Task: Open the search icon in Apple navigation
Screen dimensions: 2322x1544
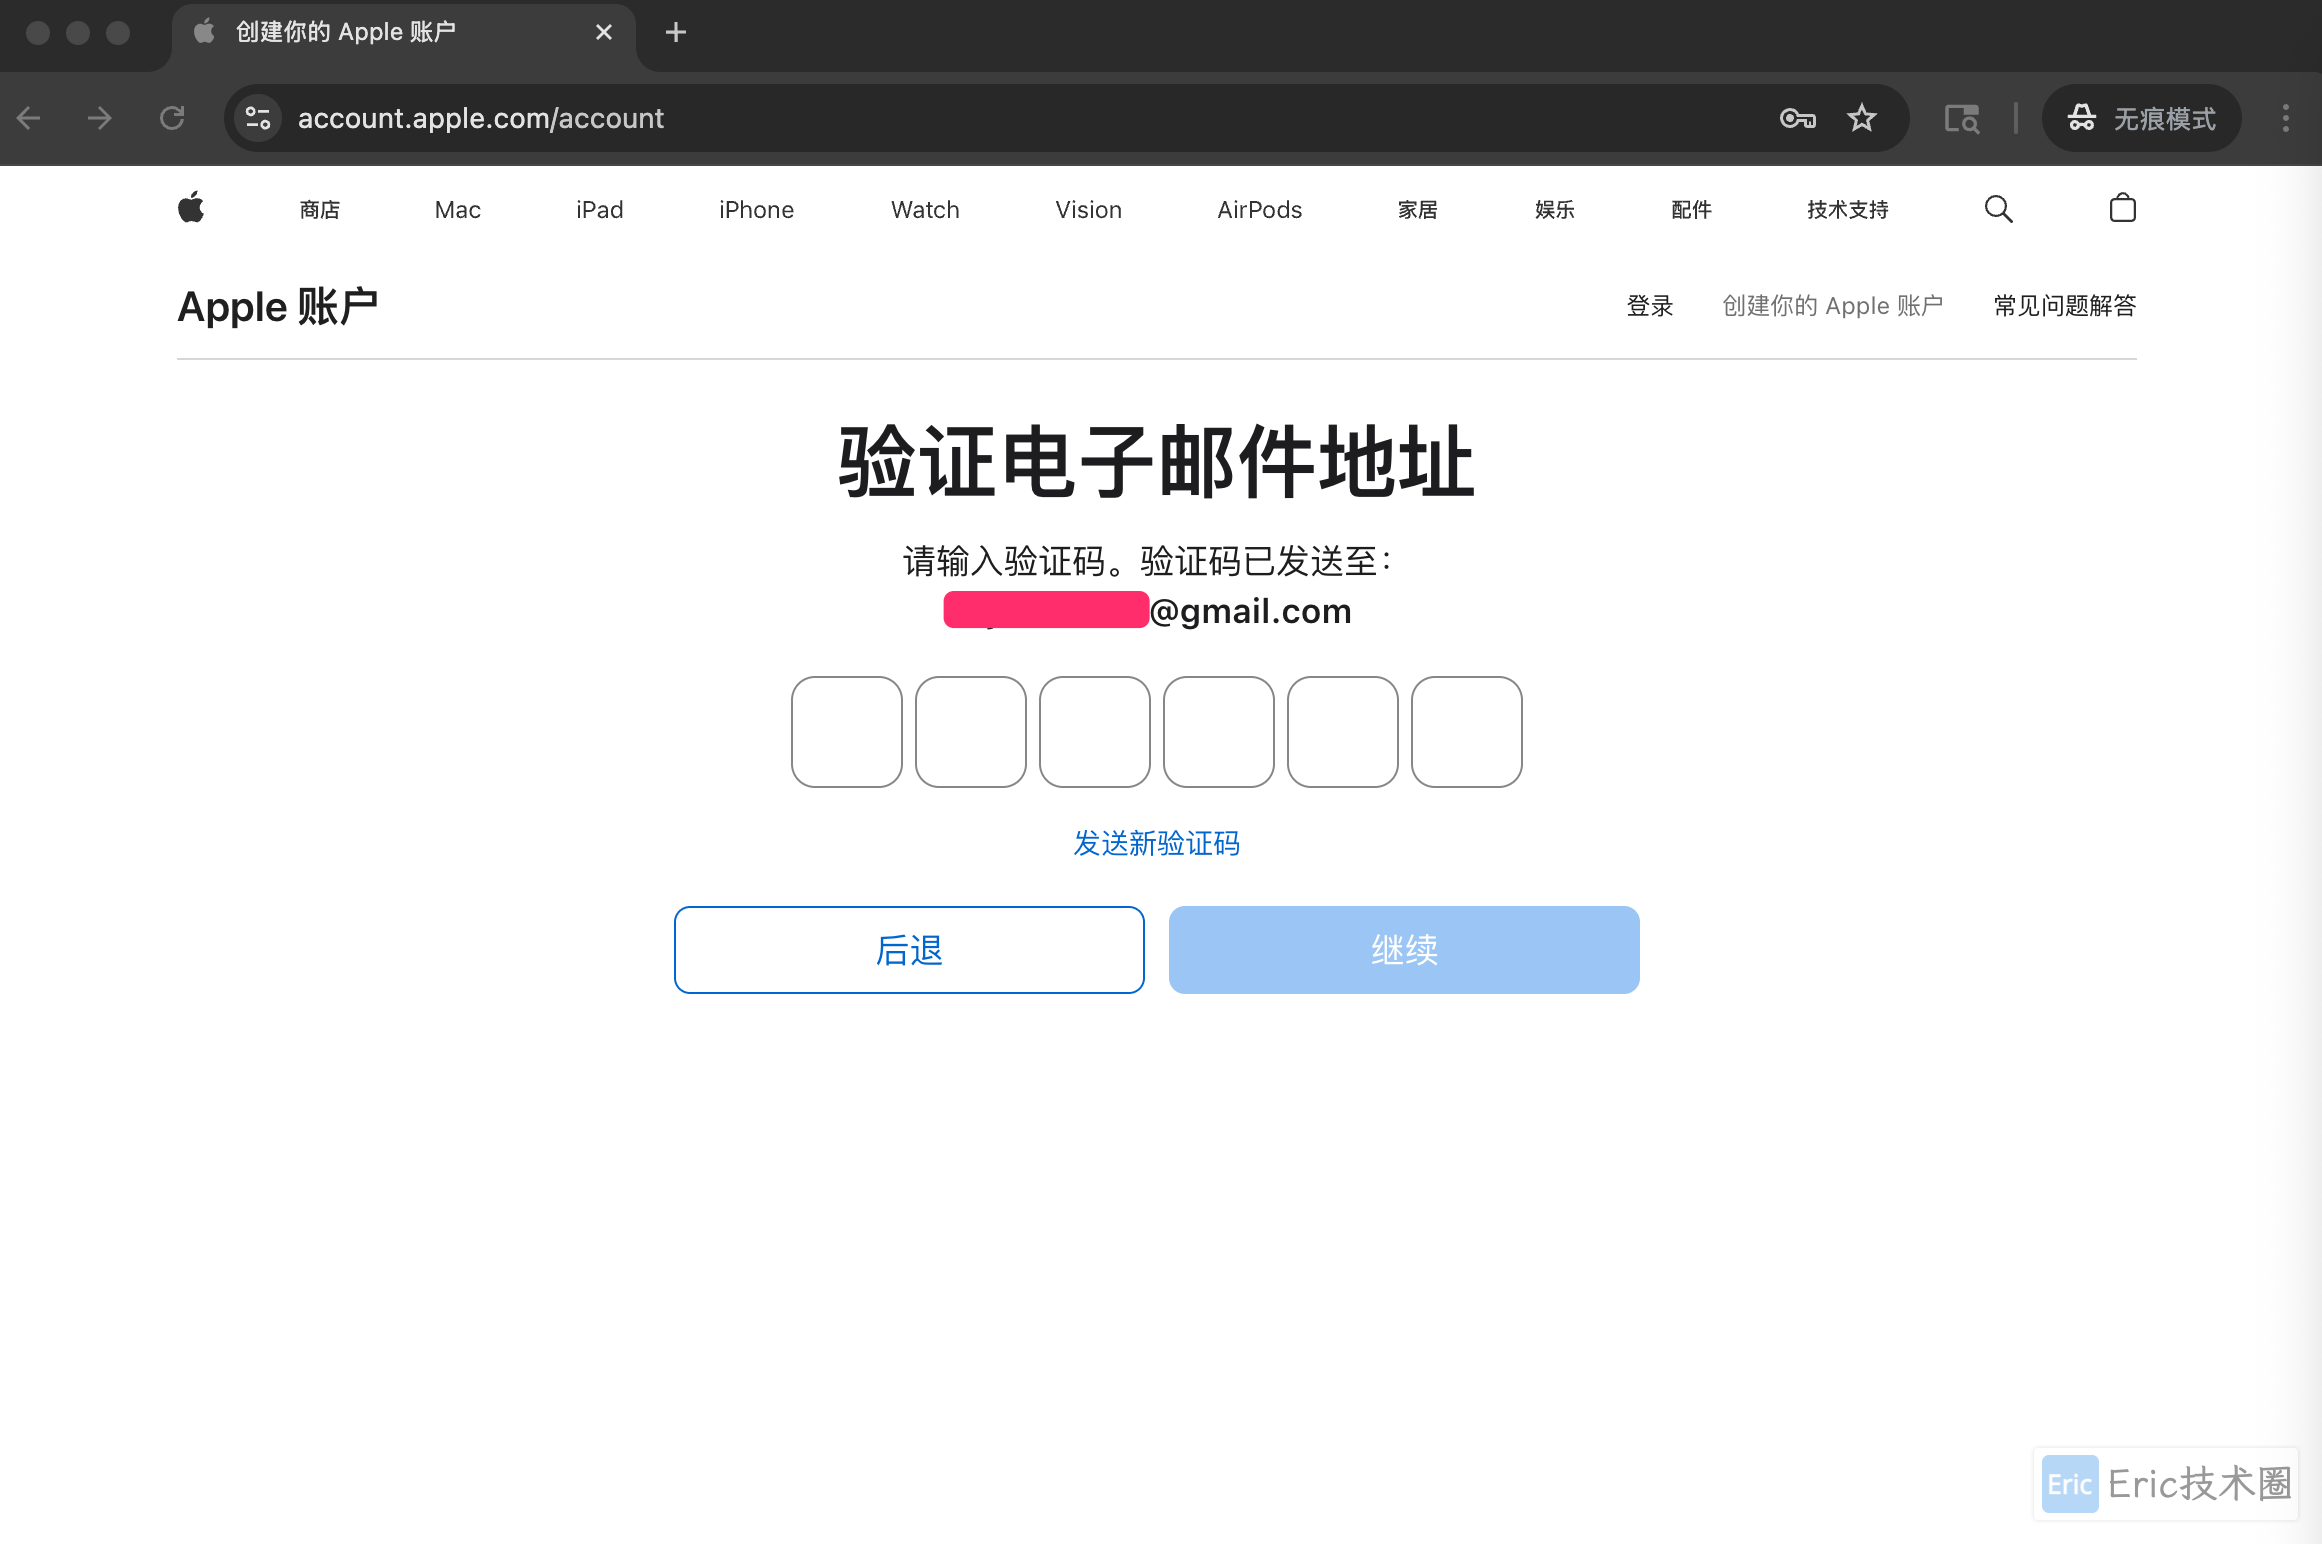Action: 1998,209
